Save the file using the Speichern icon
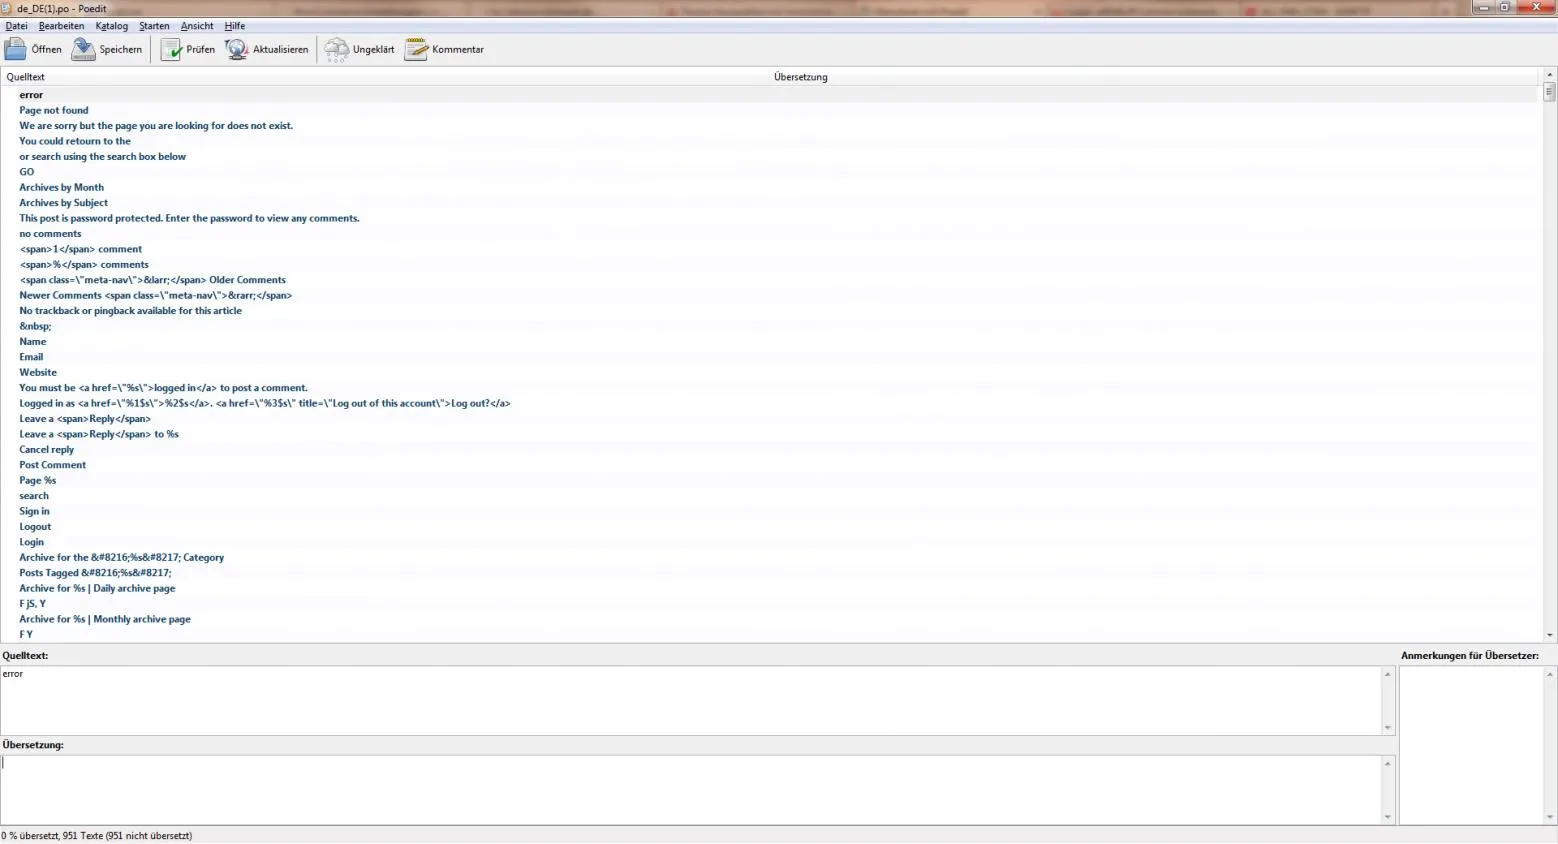Screen dimensions: 1558x844 coord(83,49)
